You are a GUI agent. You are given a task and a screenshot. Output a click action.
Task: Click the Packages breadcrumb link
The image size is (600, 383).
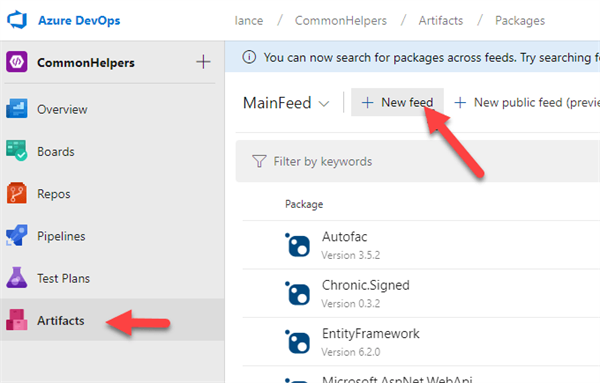click(520, 21)
